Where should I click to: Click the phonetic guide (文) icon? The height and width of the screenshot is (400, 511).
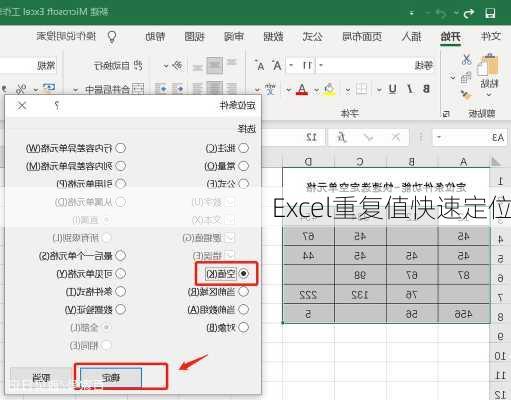coord(270,89)
